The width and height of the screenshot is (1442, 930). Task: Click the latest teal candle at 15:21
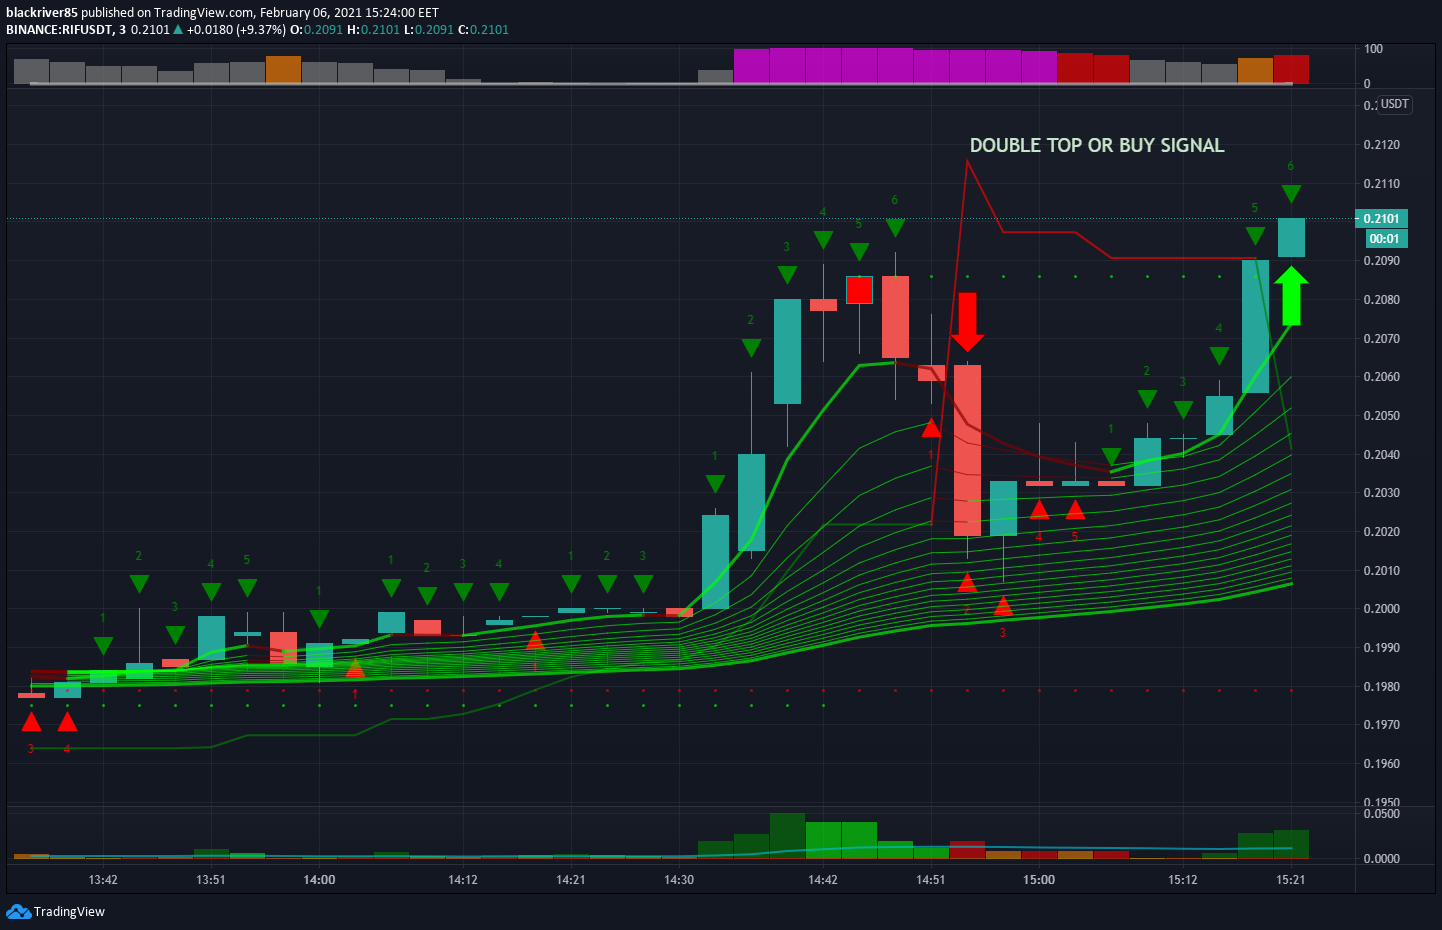click(x=1291, y=238)
